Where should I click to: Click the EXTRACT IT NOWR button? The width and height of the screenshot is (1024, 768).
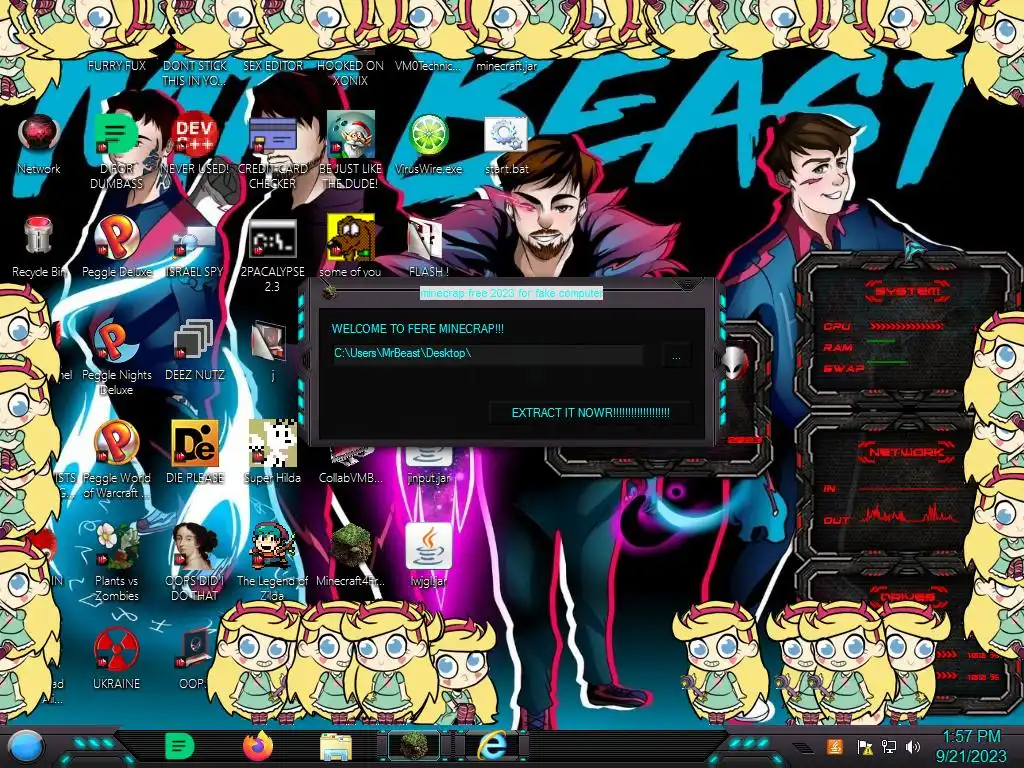click(590, 413)
